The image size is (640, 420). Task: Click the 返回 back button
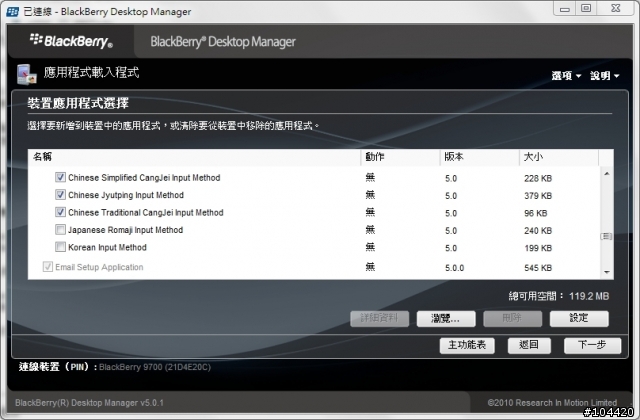[529, 345]
